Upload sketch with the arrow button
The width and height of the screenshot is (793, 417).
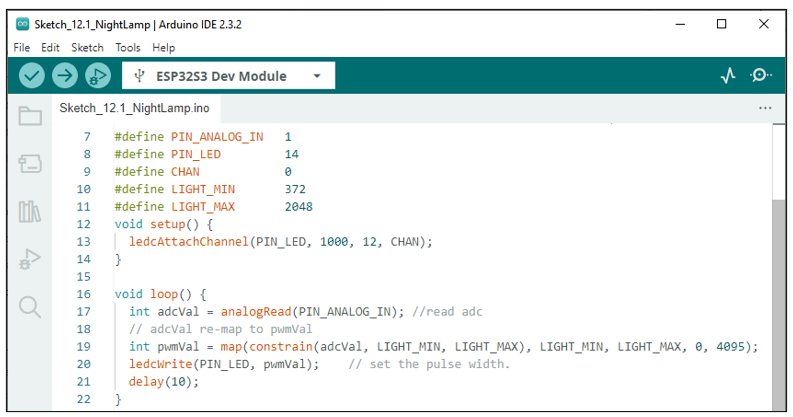64,76
